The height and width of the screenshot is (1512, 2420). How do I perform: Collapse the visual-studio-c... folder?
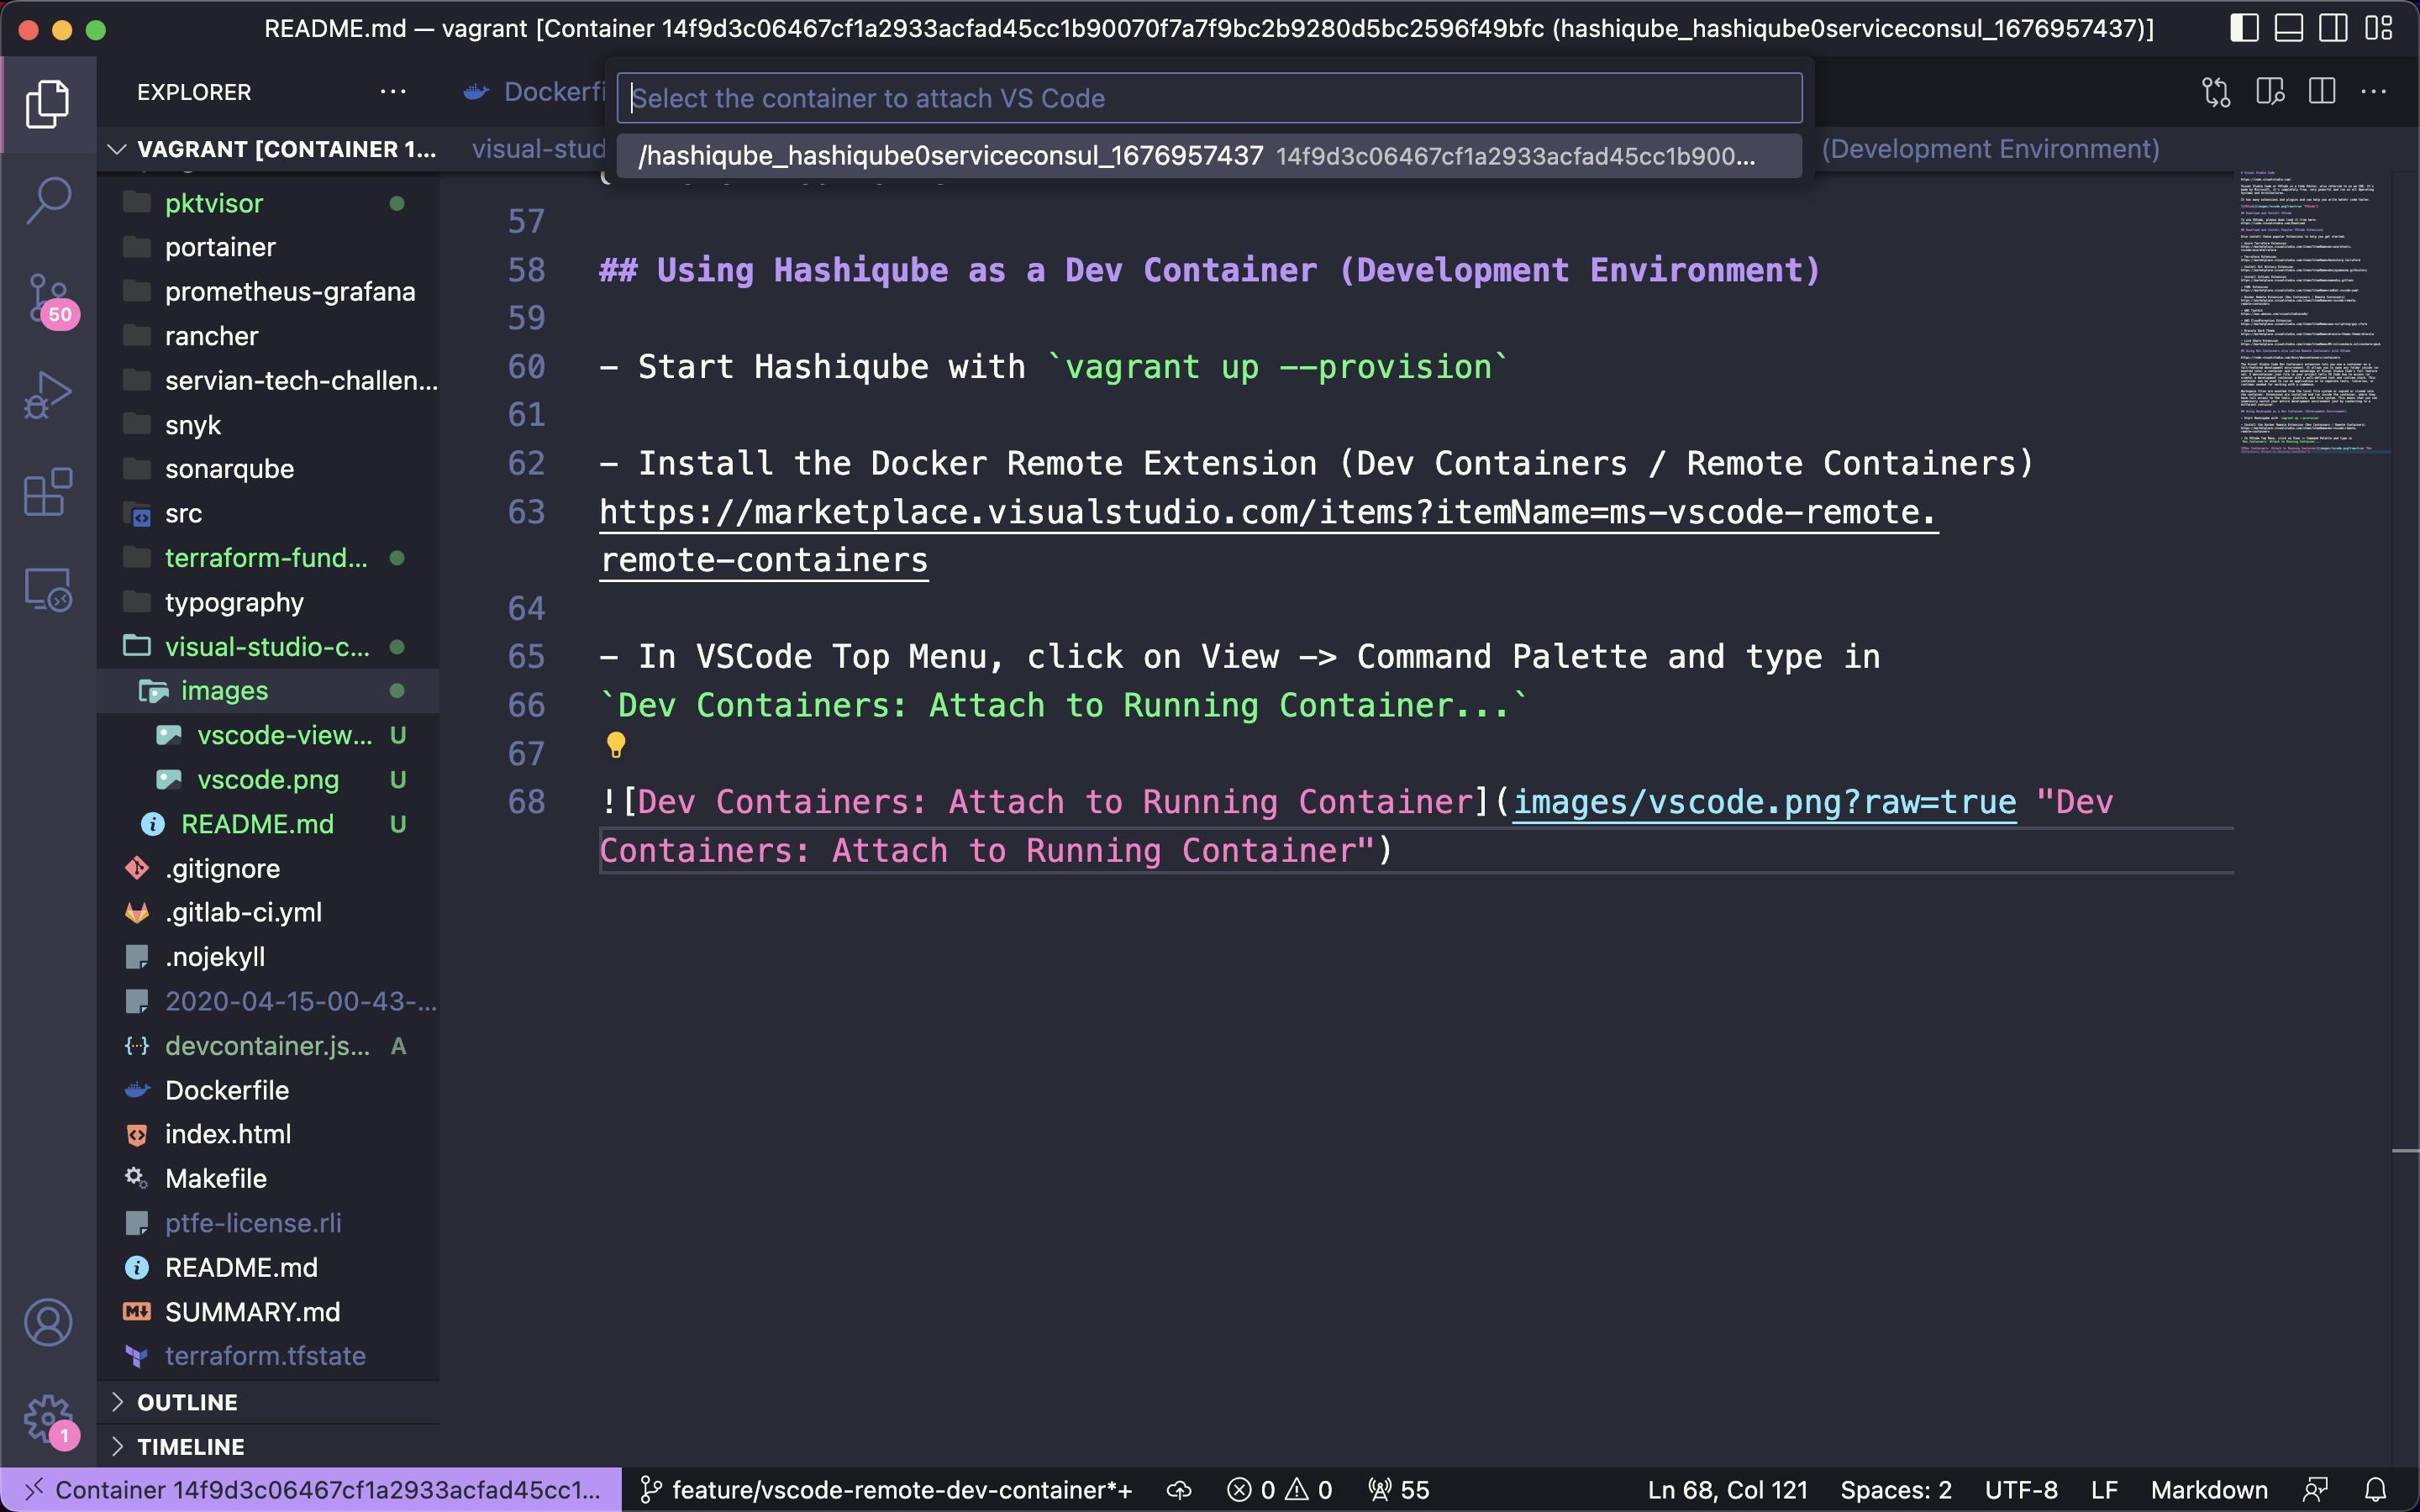(268, 647)
